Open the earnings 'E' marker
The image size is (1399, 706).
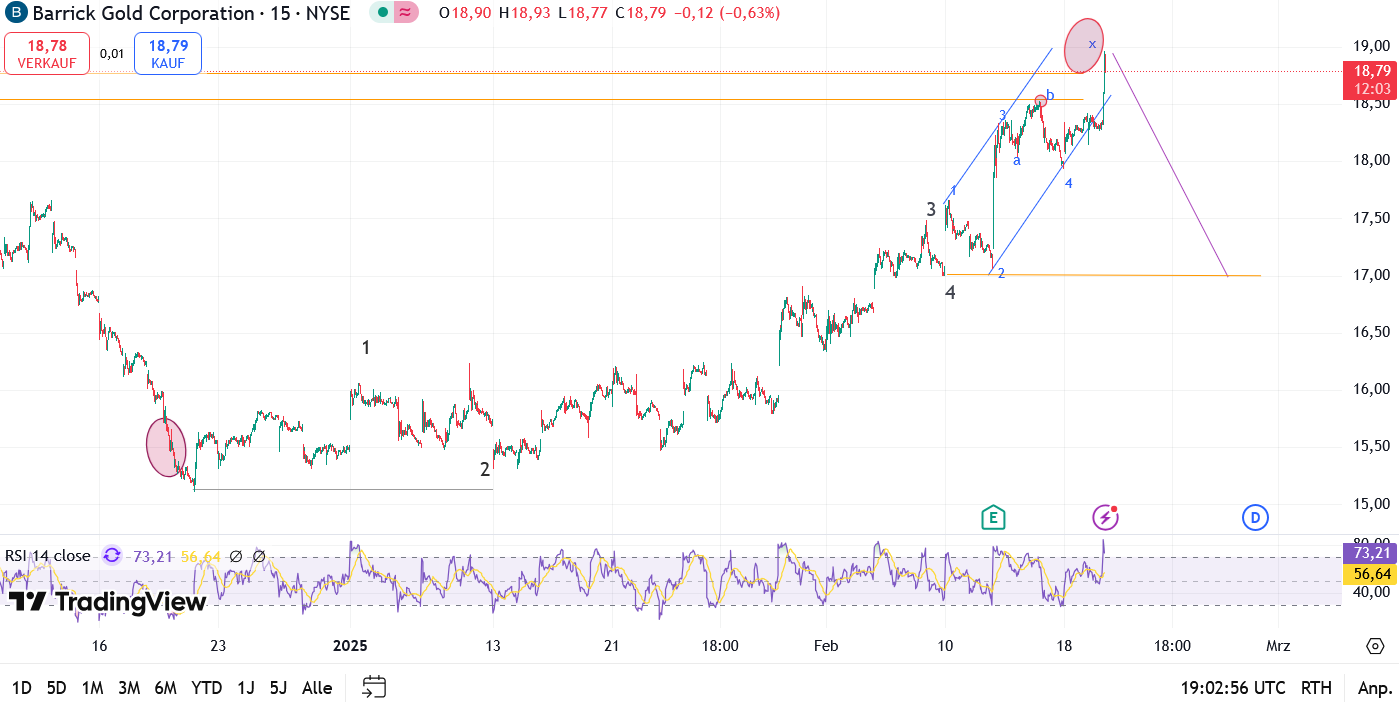click(x=992, y=517)
